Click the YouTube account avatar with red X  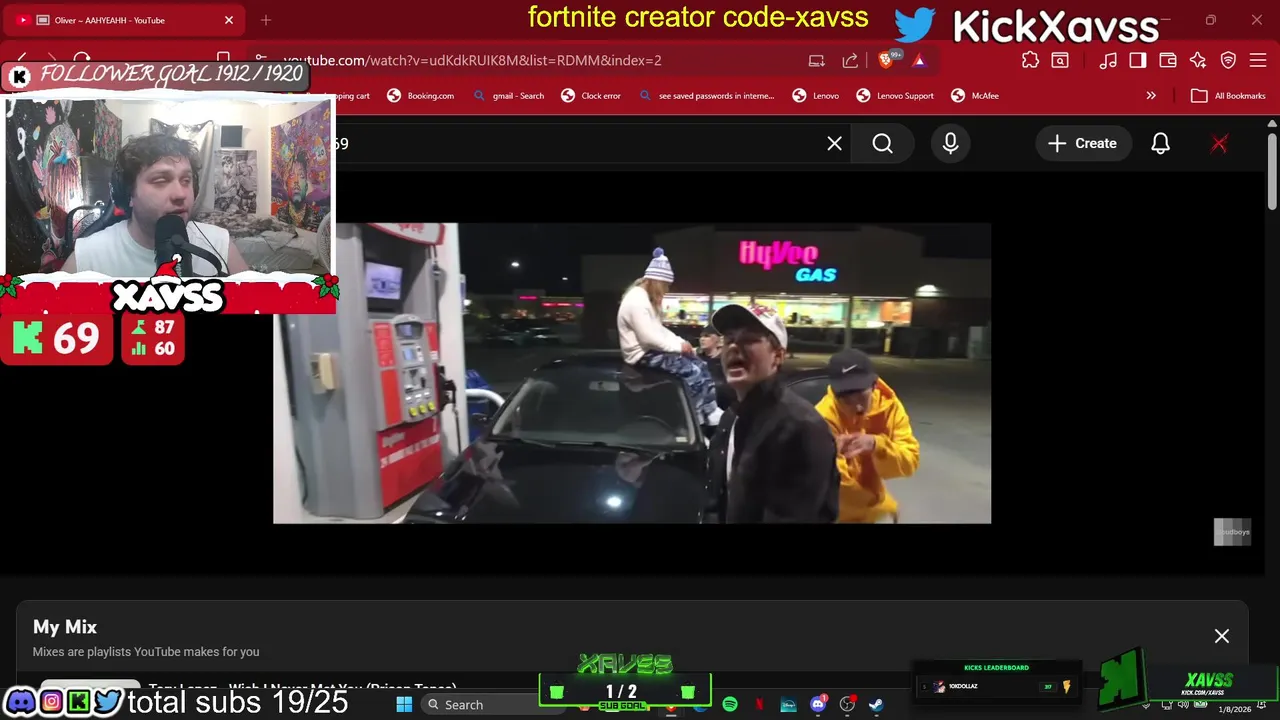[1219, 143]
